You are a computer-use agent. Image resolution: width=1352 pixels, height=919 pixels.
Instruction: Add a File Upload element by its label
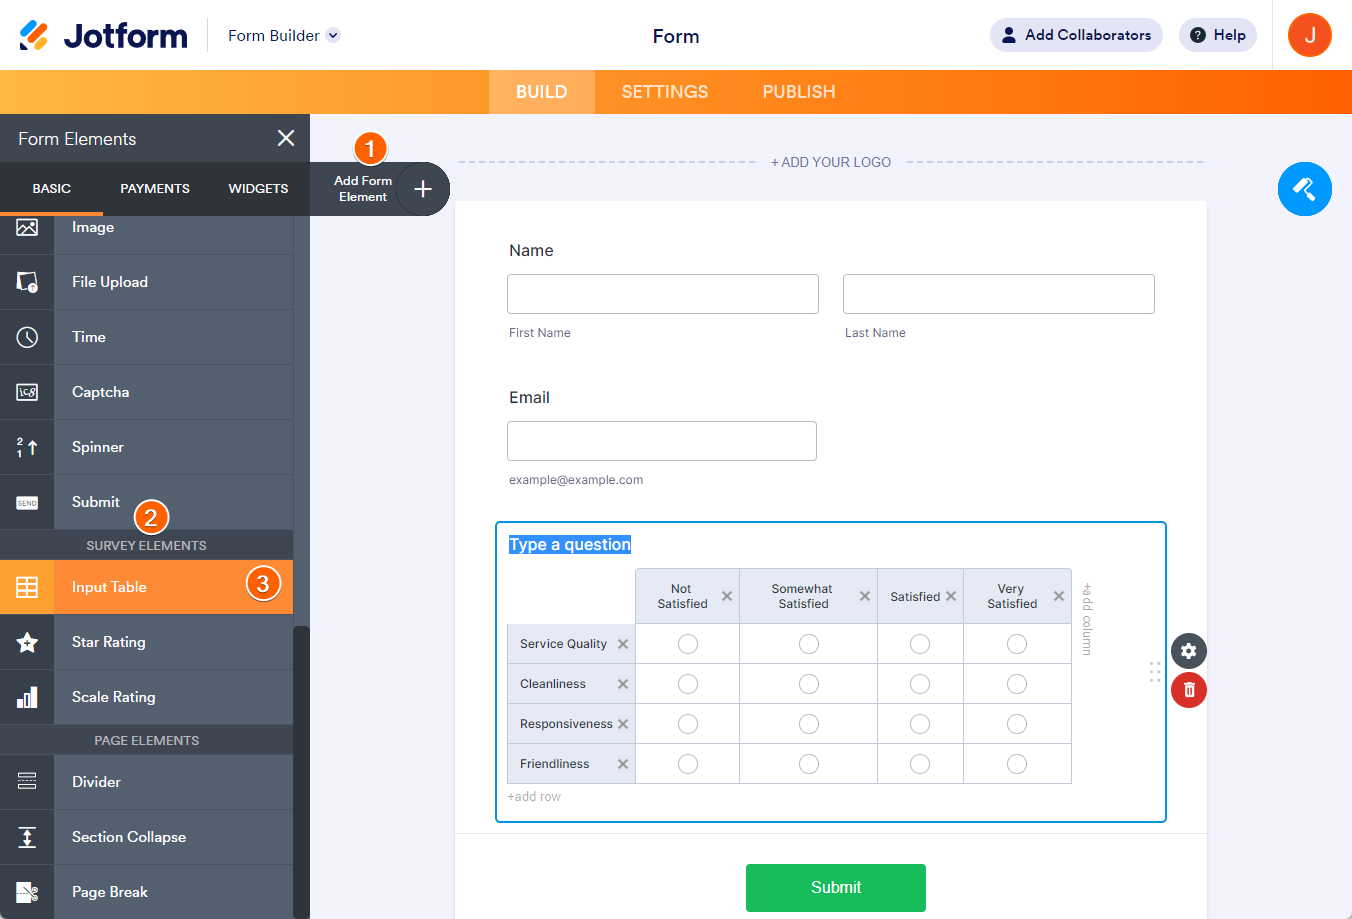(x=110, y=282)
